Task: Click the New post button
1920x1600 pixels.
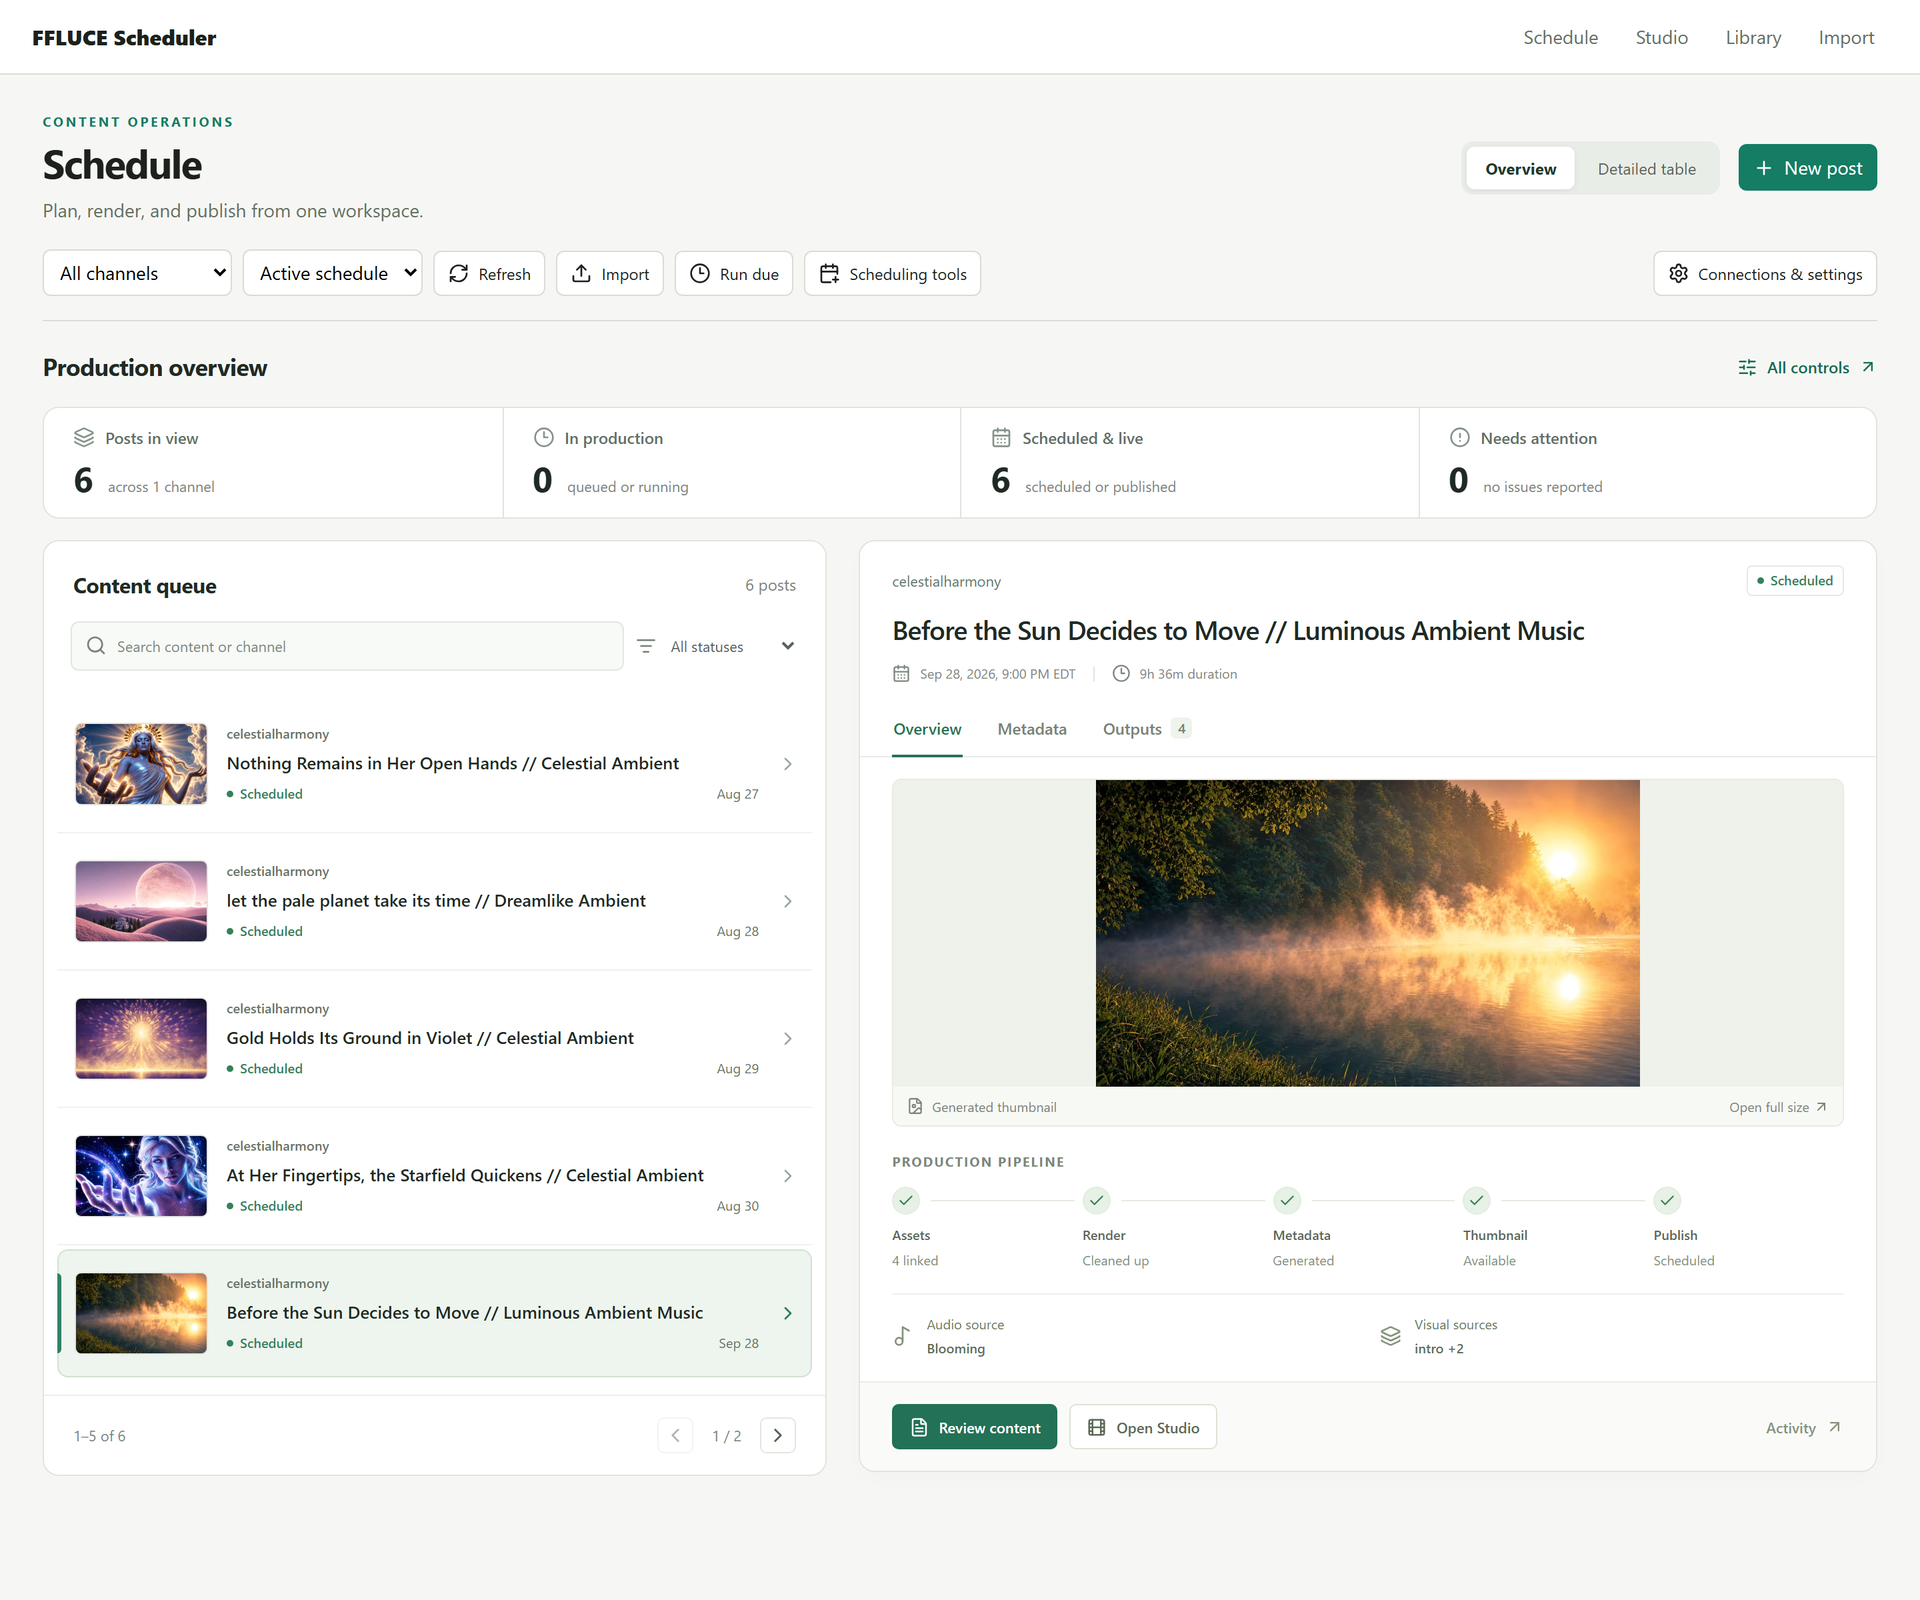Action: coord(1807,167)
